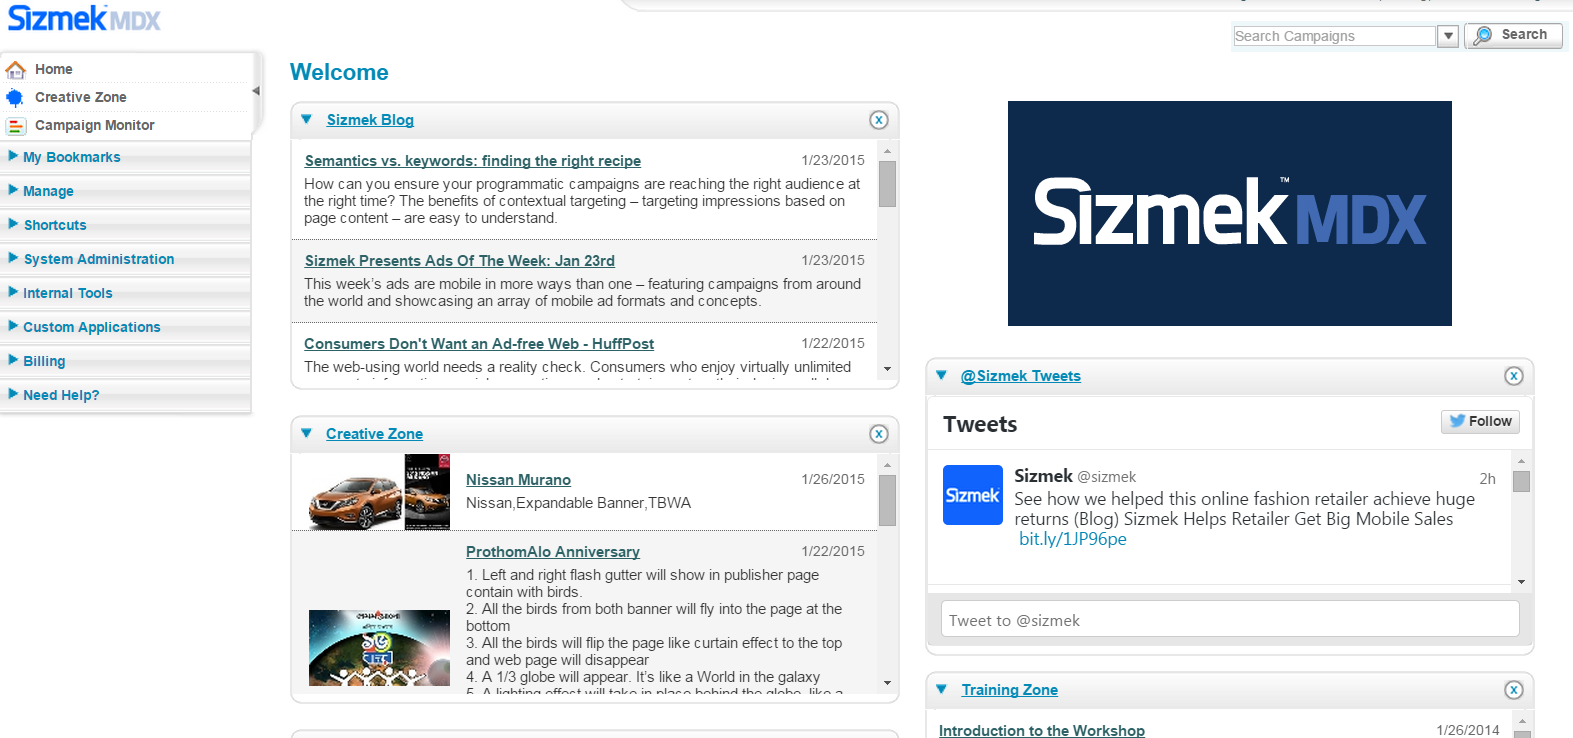
Task: Open the bit.ly/1JP96pe tweet link
Action: point(1073,539)
